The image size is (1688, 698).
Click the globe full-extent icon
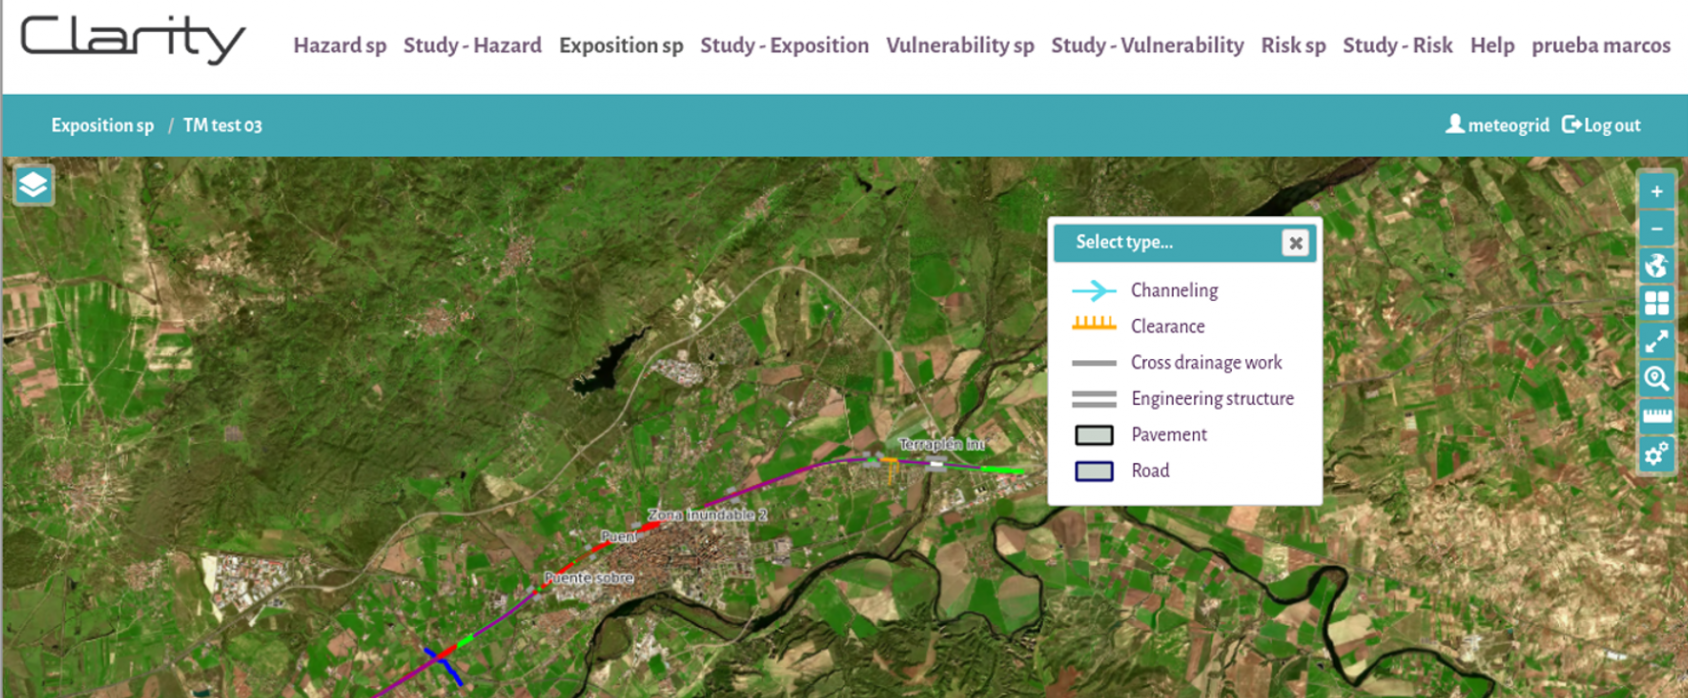1656,266
